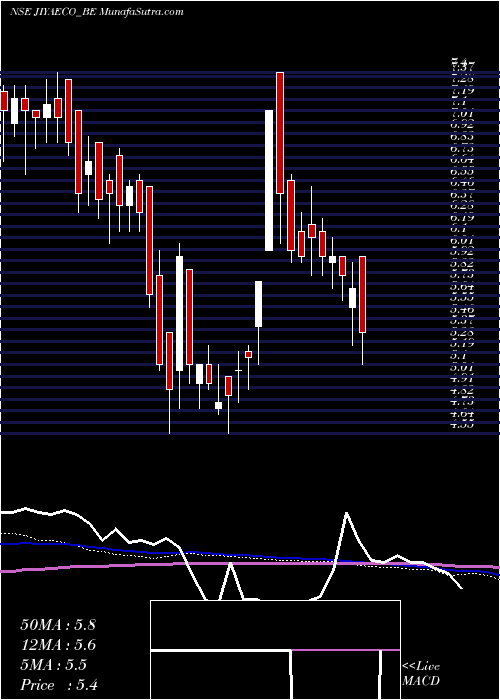
Task: Click the <<Live MACD label
Action: click(x=421, y=674)
